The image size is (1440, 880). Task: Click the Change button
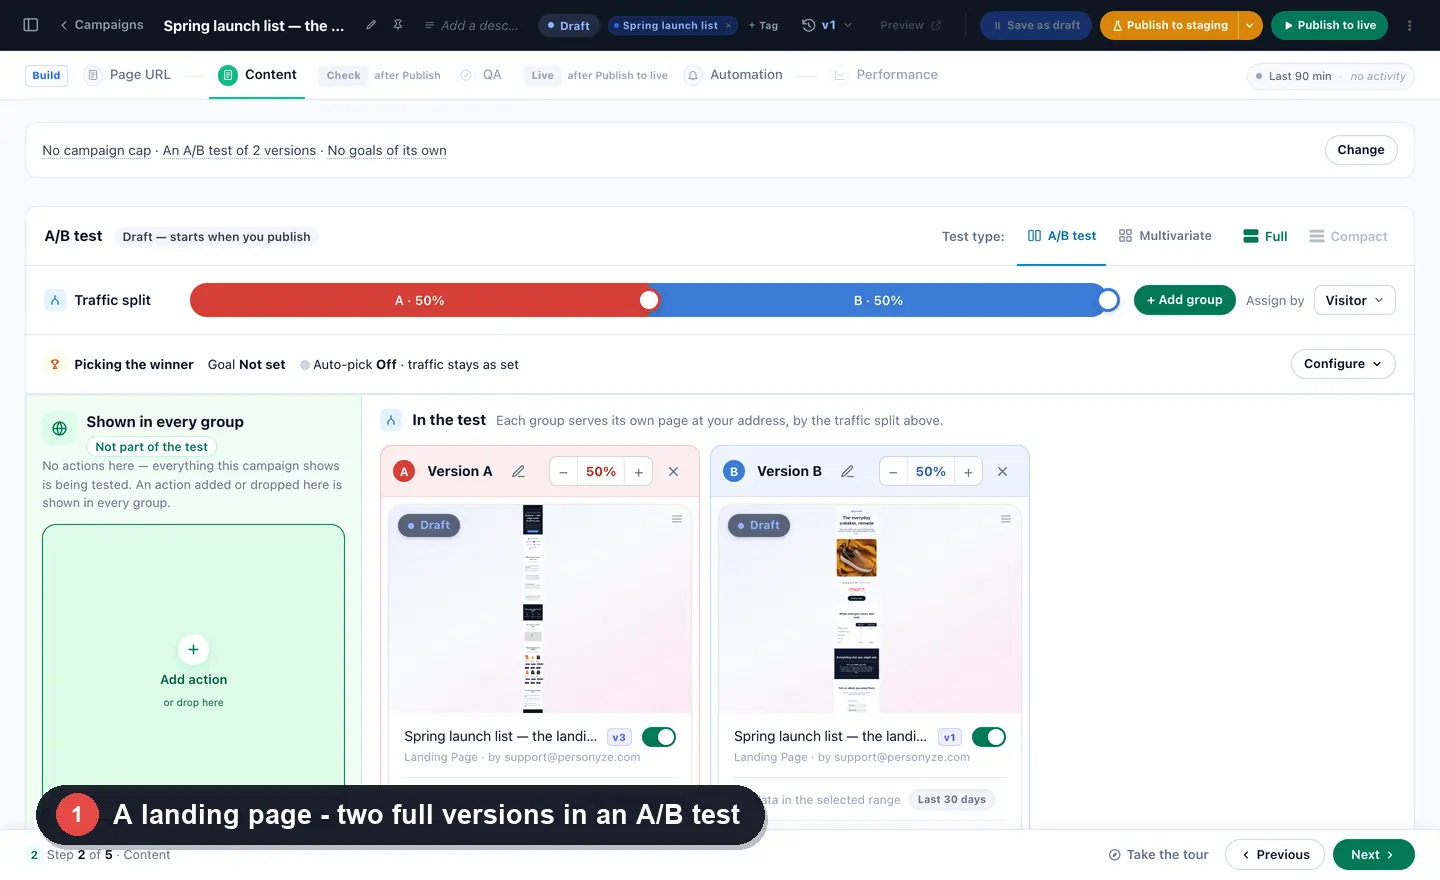[x=1361, y=150]
